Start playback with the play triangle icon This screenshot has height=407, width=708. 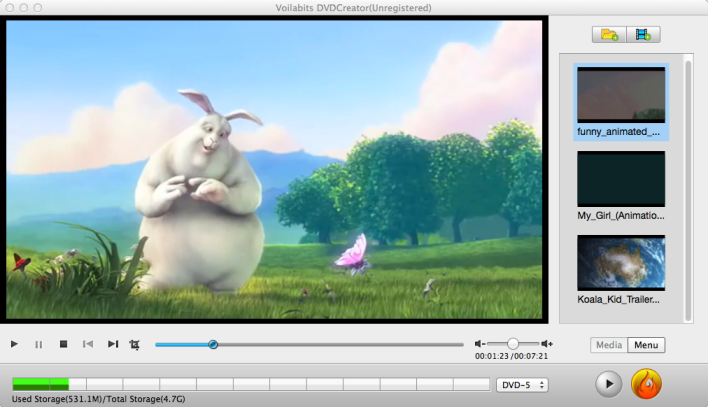[x=14, y=344]
